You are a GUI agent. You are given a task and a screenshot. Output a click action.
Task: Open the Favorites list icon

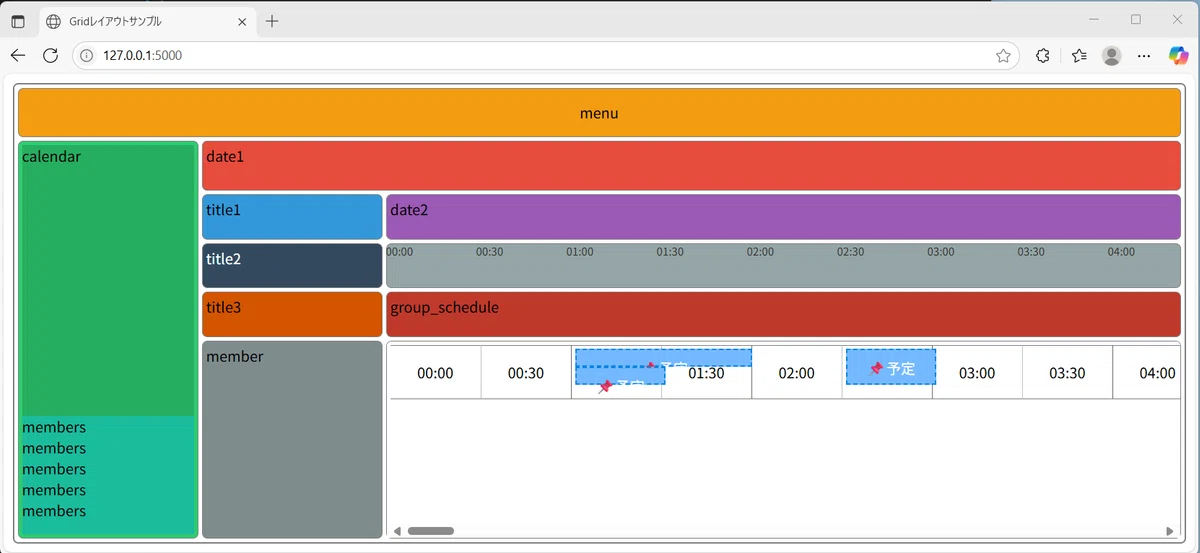pyautogui.click(x=1079, y=56)
